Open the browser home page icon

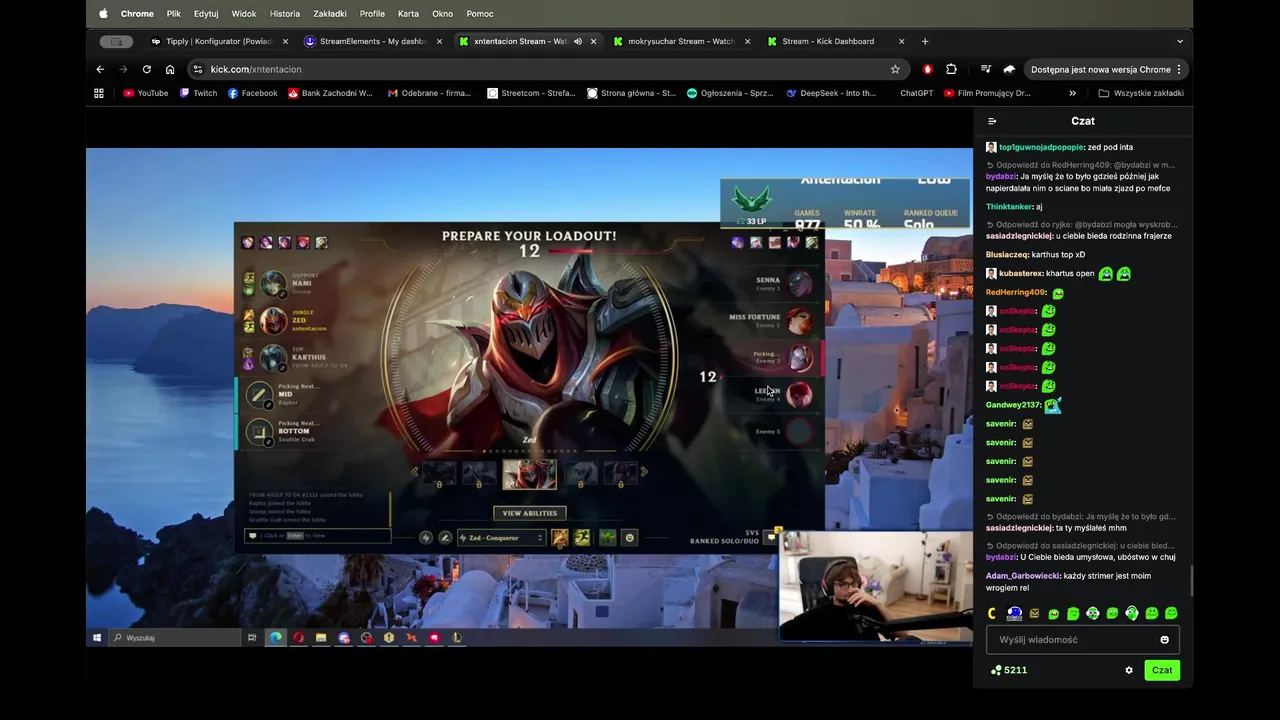click(x=170, y=69)
